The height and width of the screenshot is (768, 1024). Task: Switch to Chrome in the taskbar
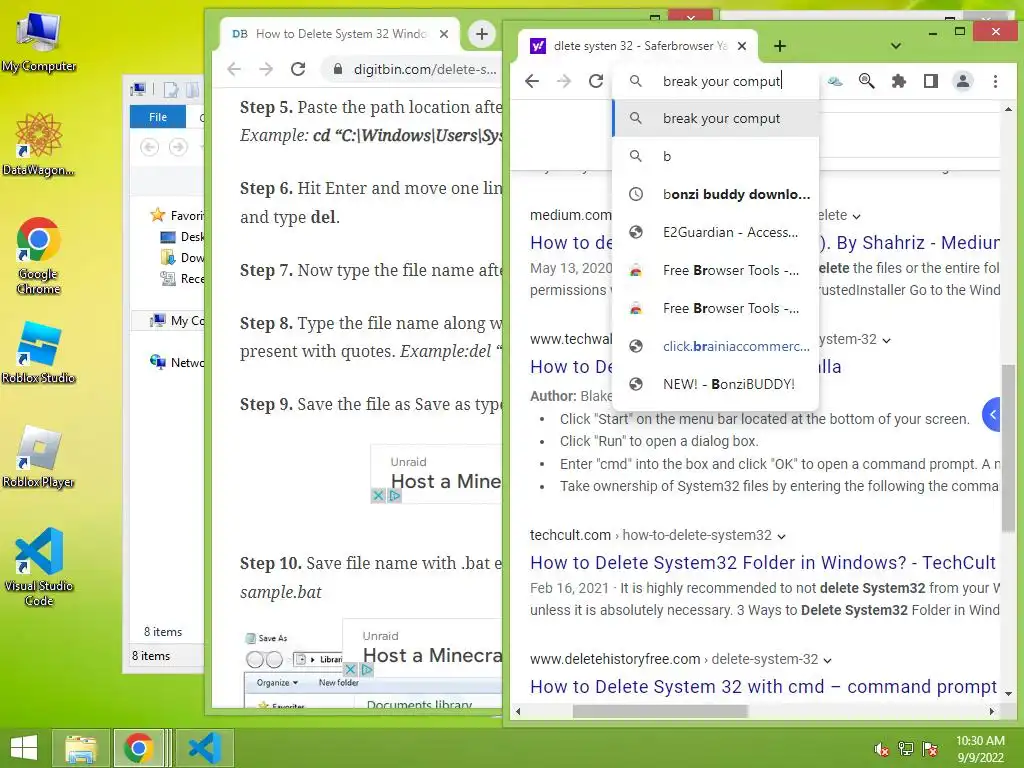point(138,748)
